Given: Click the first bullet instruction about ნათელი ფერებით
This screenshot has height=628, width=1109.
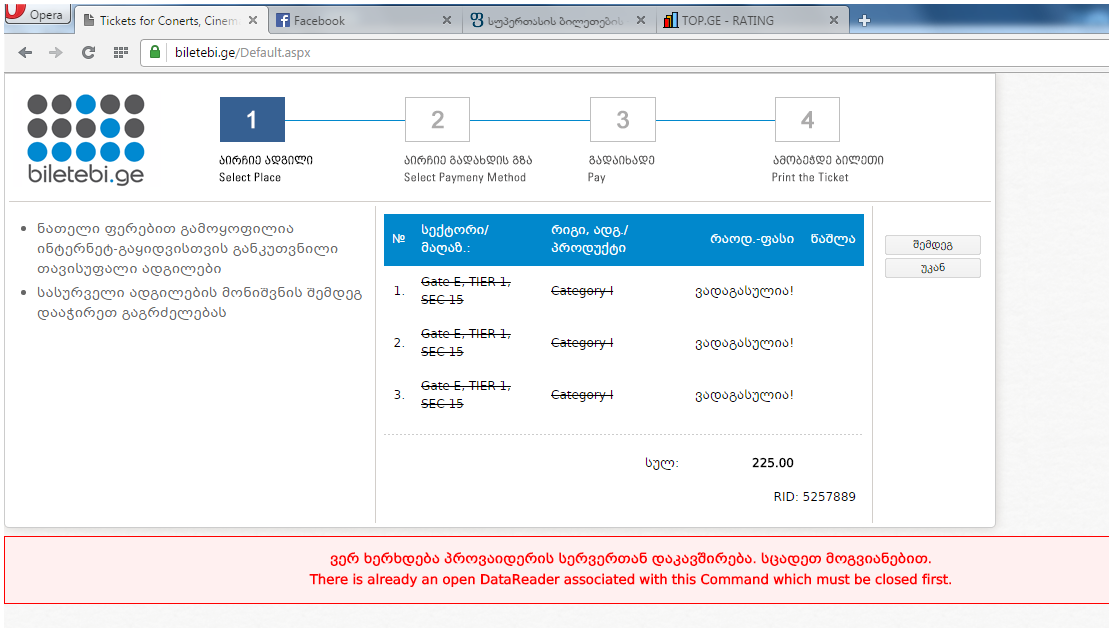Looking at the screenshot, I should (188, 249).
